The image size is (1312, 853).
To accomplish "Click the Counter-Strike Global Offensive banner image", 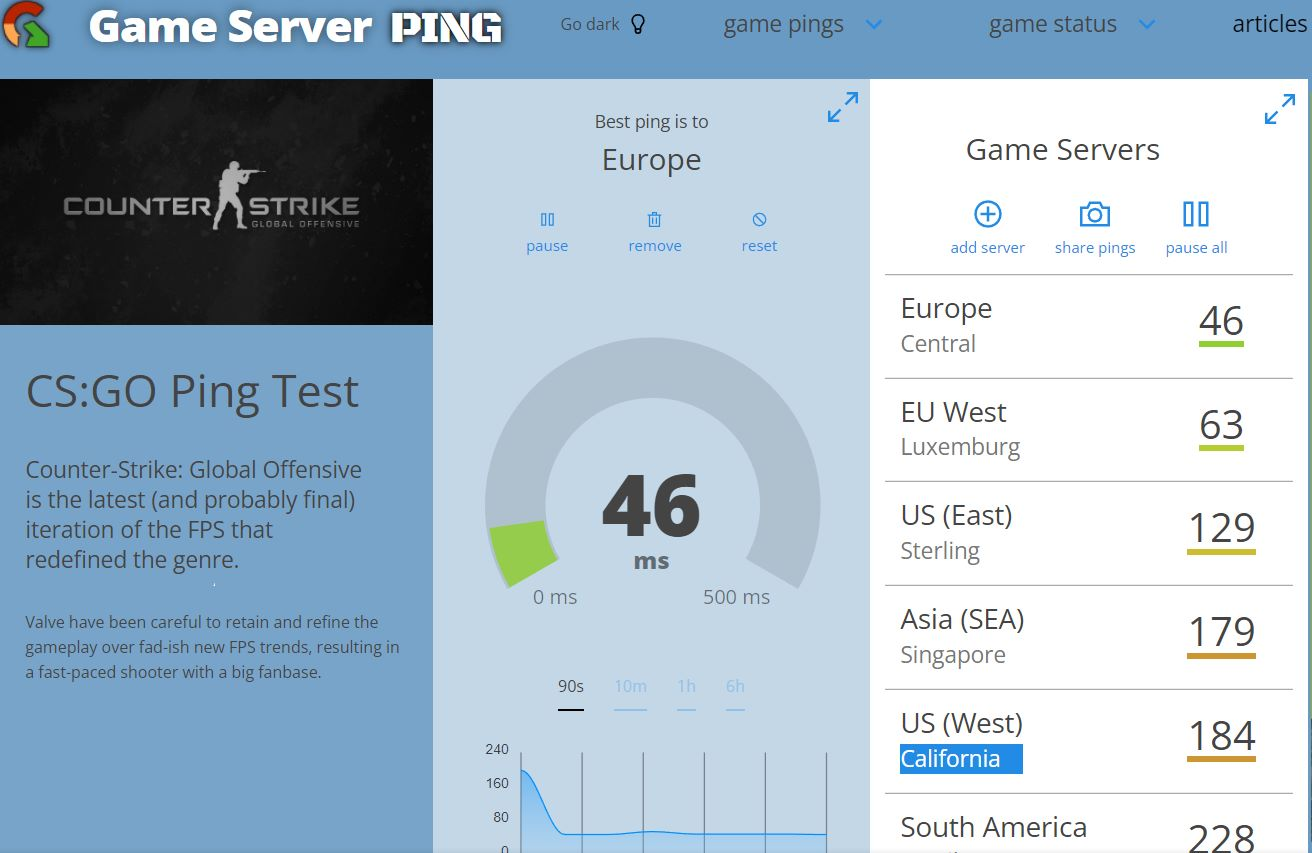I will click(216, 202).
